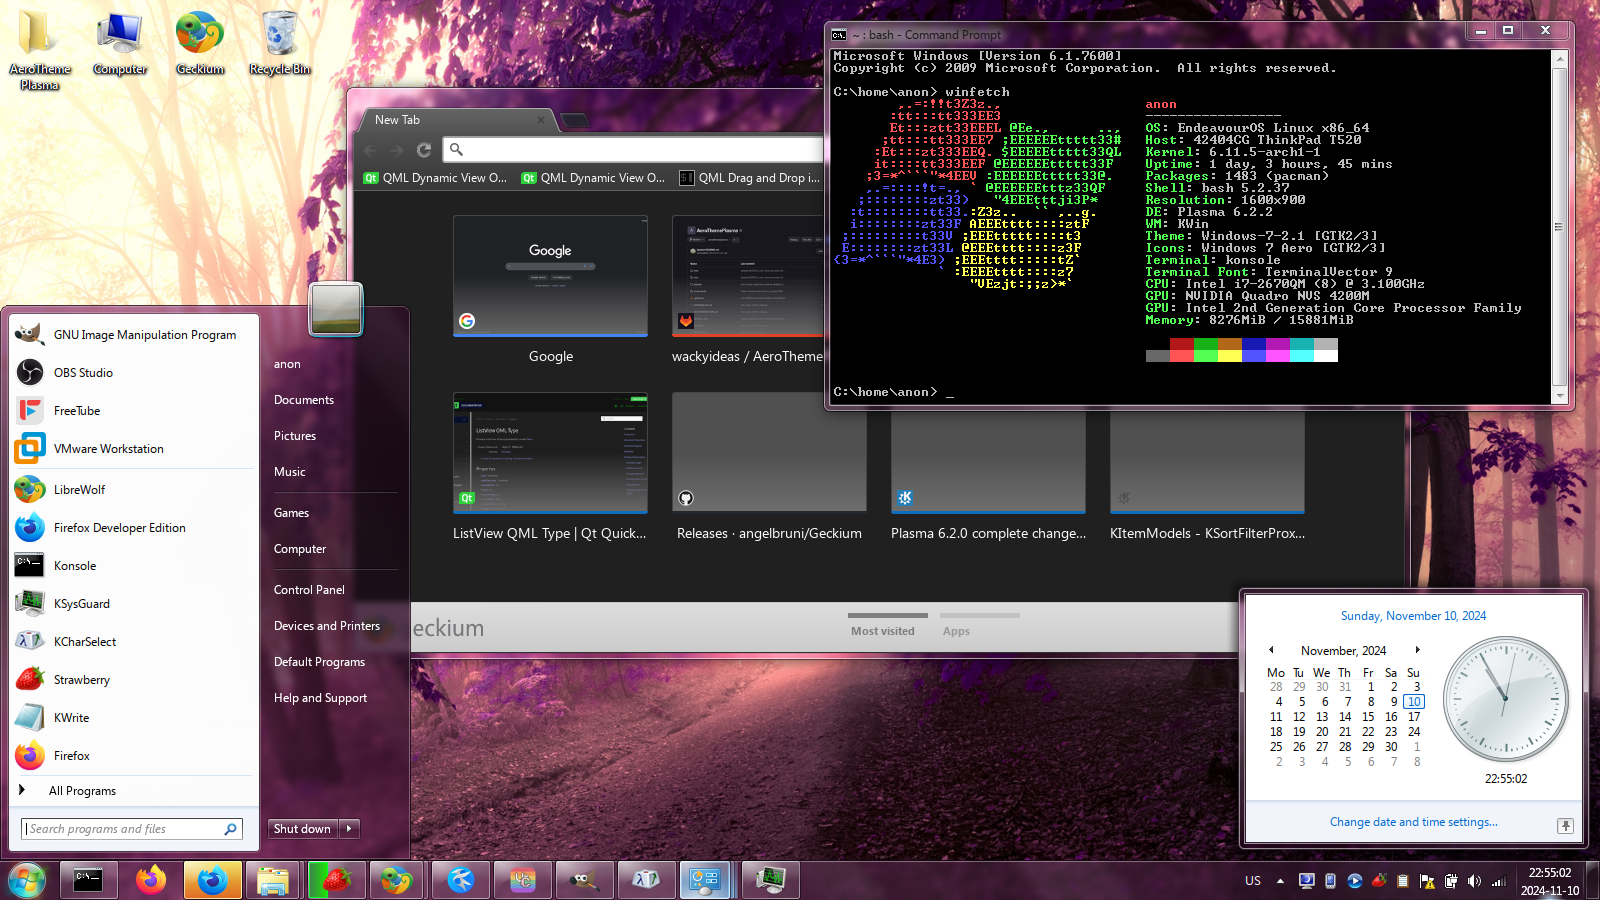Open the Recycle Bin on the desktop
This screenshot has width=1600, height=900.
pos(277,32)
